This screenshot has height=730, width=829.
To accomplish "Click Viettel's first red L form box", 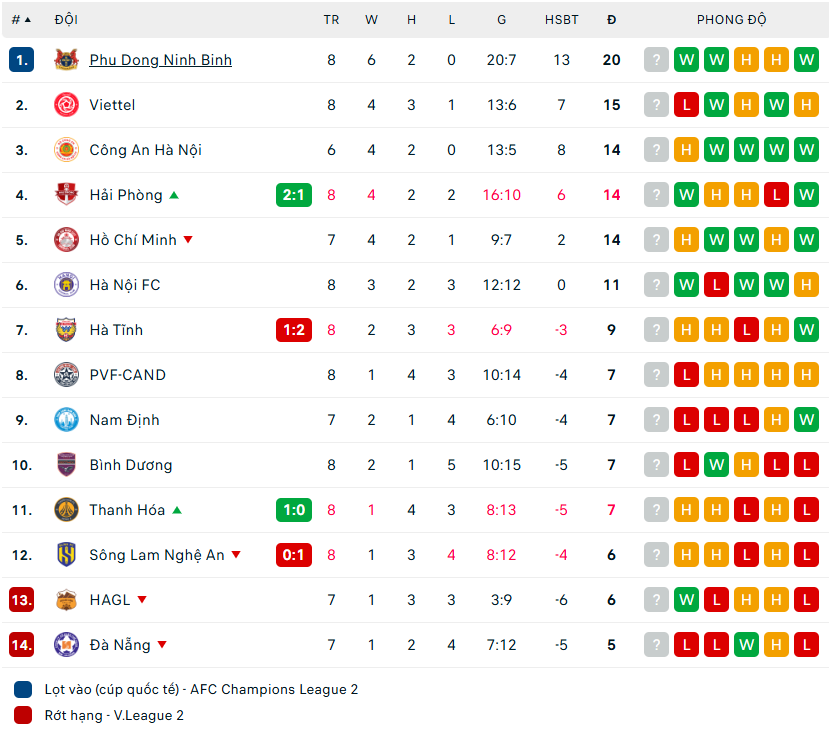I will tap(686, 105).
